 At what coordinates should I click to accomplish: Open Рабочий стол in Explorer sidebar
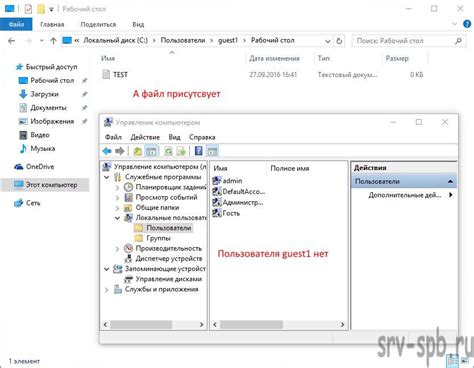(47, 80)
